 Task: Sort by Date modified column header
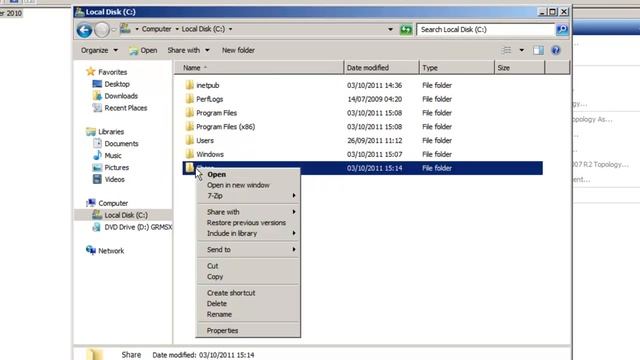(x=382, y=68)
